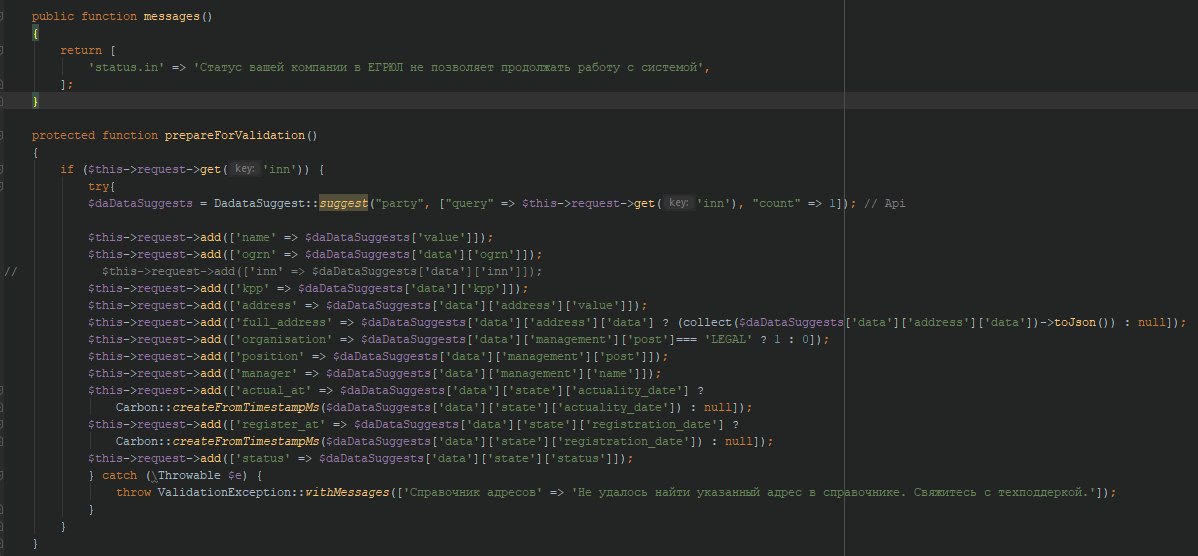Click the 'ogrn' key before the arrow
The height and width of the screenshot is (556, 1198).
tap(256, 254)
